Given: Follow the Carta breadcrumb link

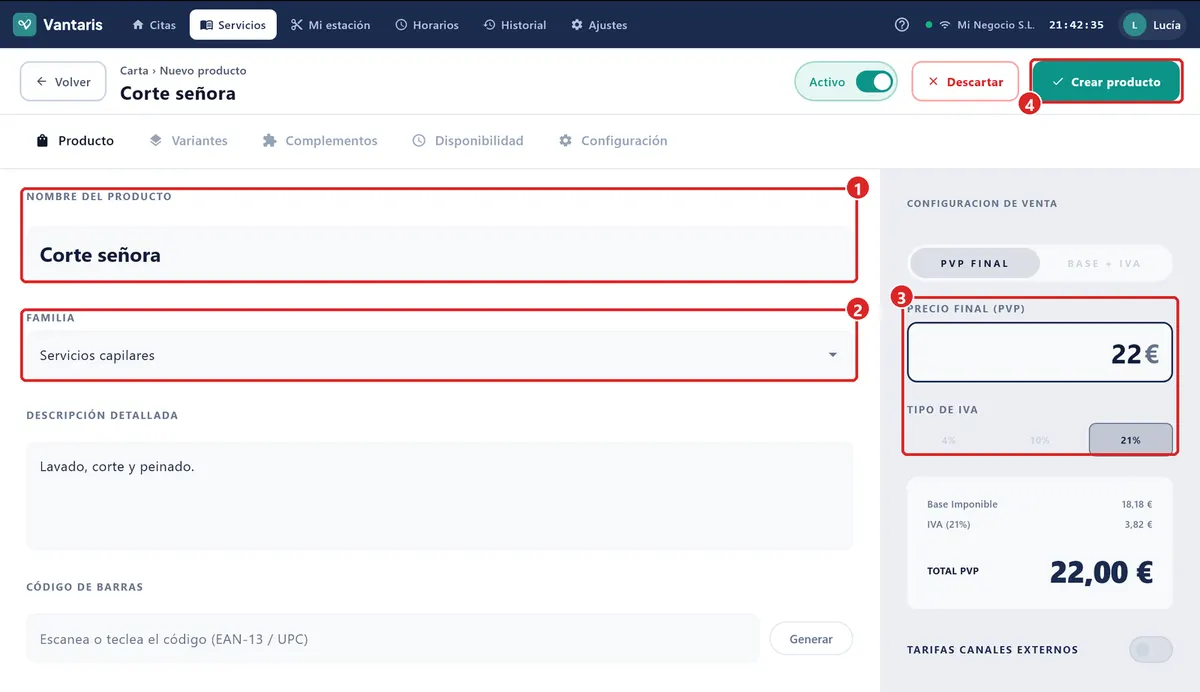Looking at the screenshot, I should pyautogui.click(x=134, y=71).
